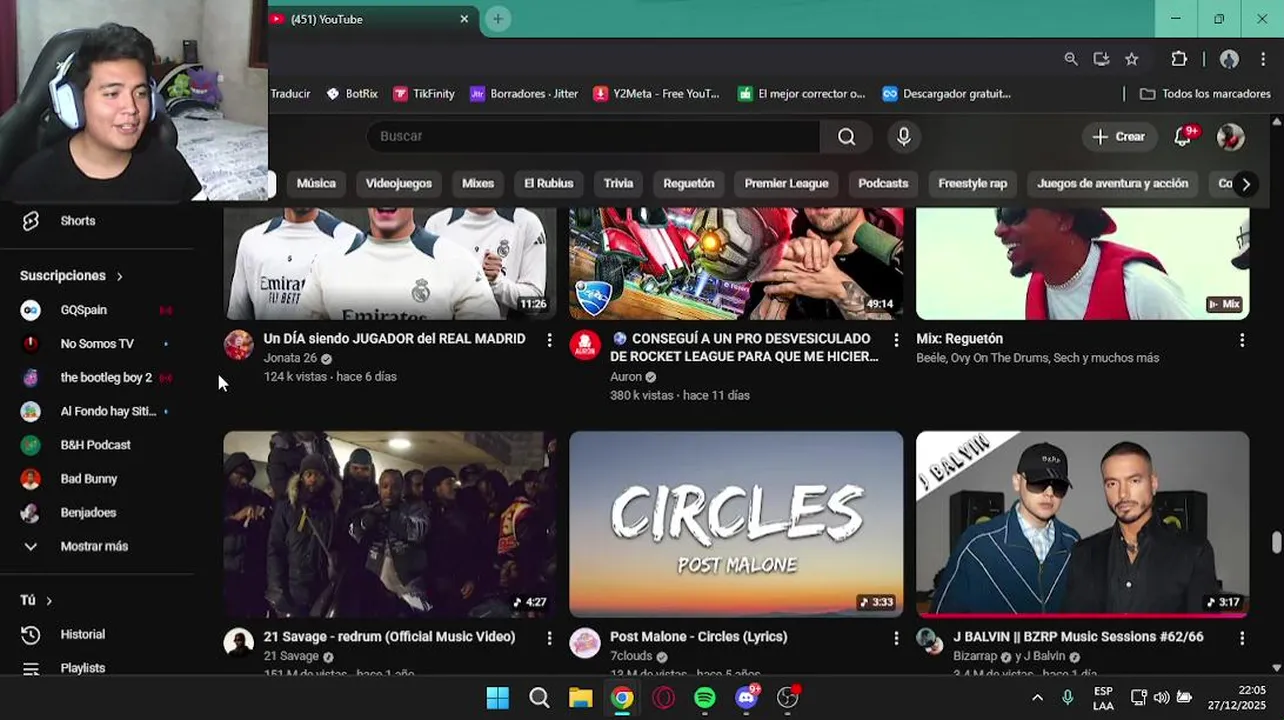Screen dimensions: 1284x720
Task: Select the Podcasts category chip
Action: 883,184
